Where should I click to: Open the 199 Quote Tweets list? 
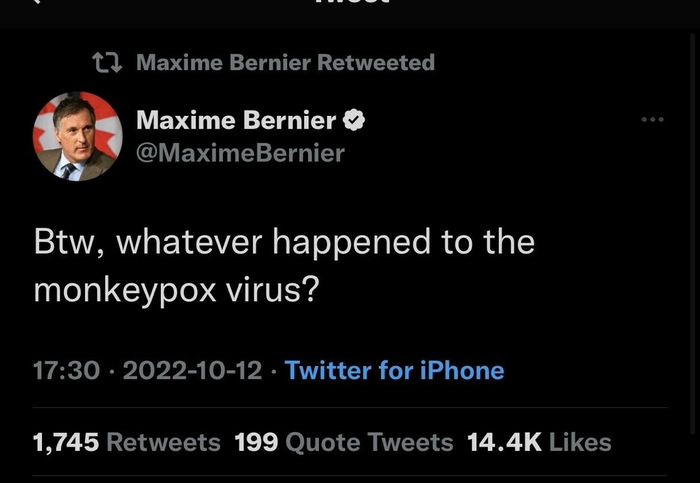[343, 442]
